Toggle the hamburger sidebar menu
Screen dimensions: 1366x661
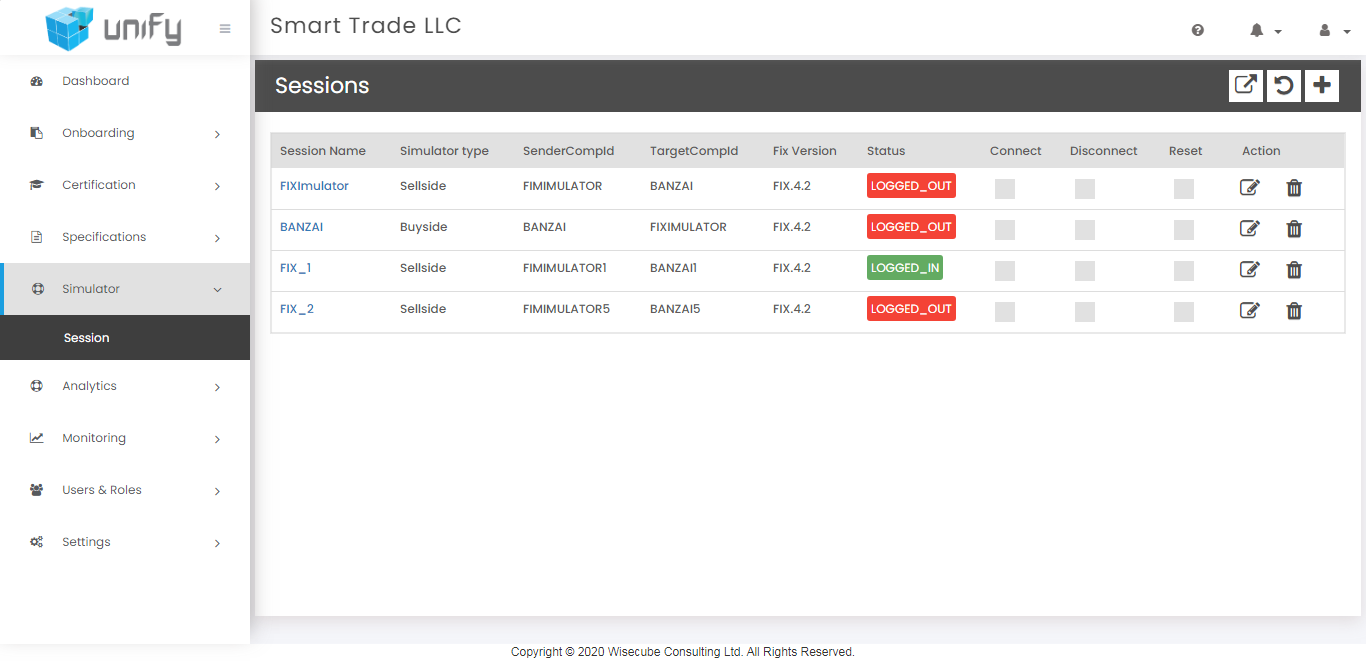click(x=225, y=29)
